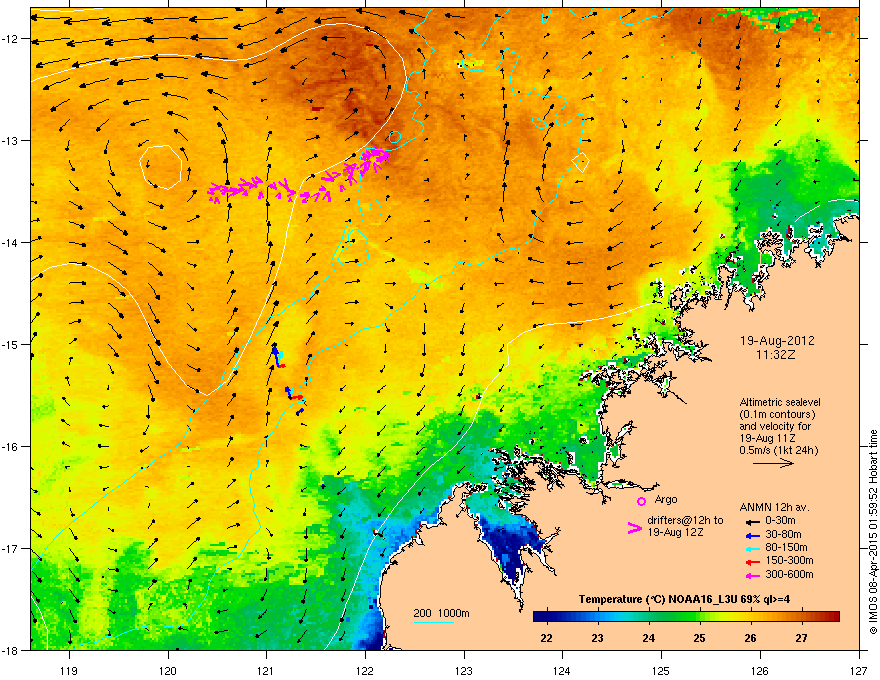This screenshot has height=680, width=880.
Task: Click the Argo legend label
Action: click(x=666, y=499)
